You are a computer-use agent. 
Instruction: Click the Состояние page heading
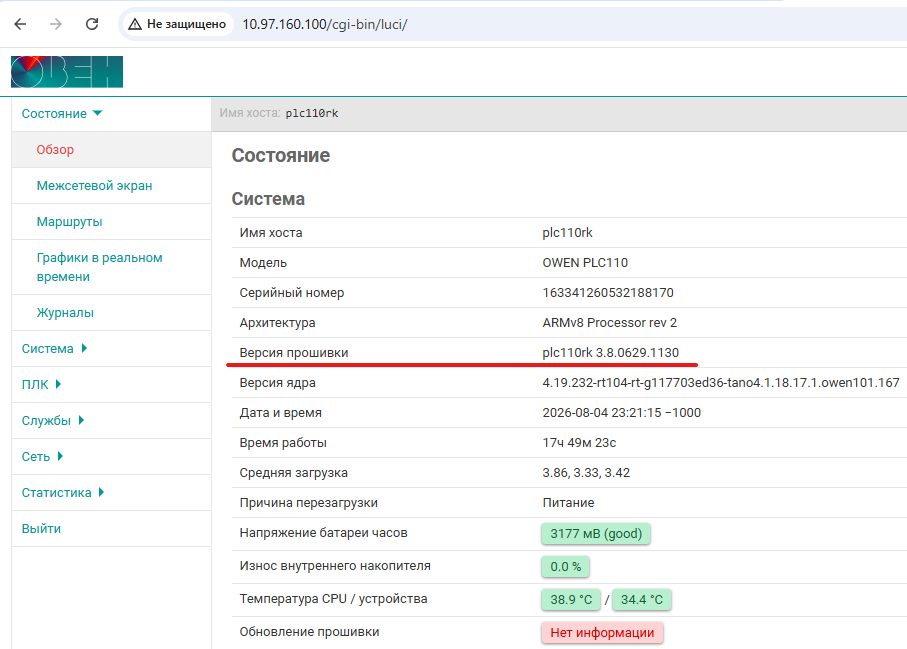click(281, 156)
